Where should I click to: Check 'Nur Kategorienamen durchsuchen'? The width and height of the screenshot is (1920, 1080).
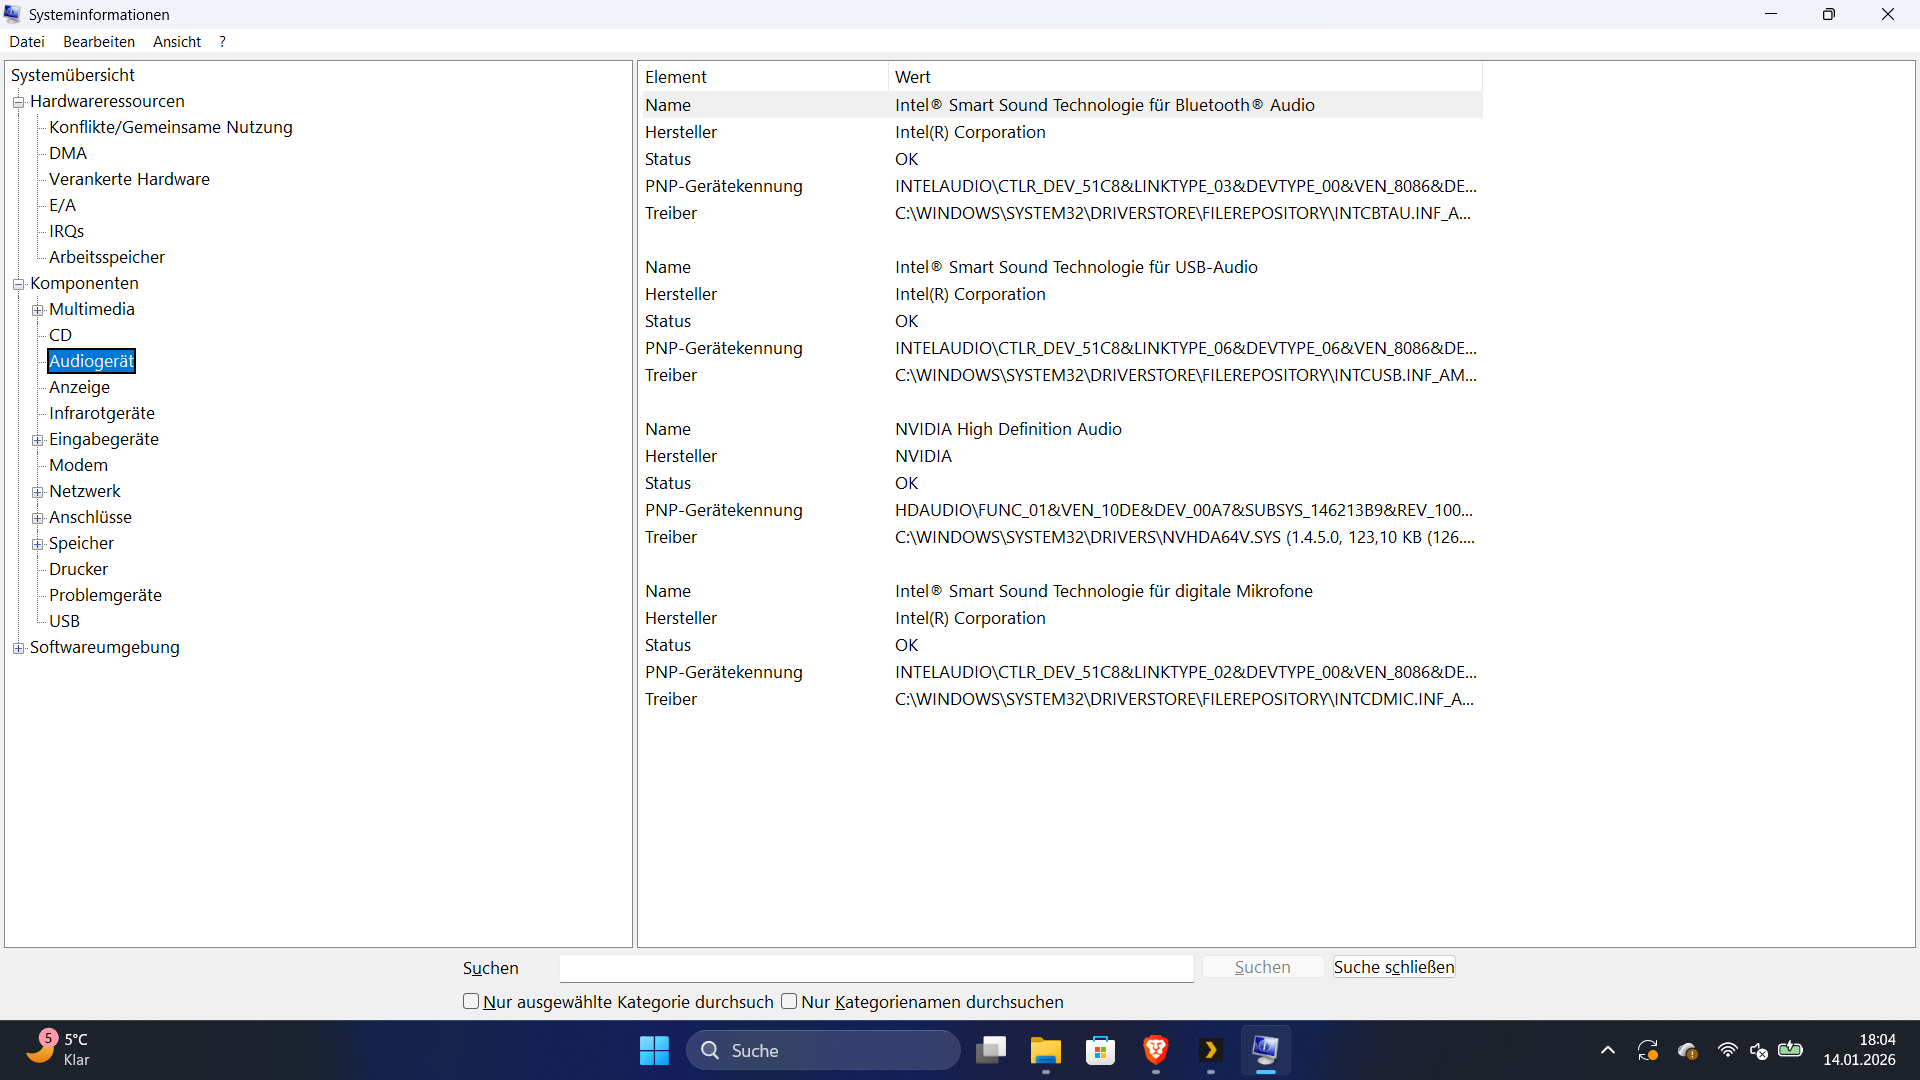788,1001
